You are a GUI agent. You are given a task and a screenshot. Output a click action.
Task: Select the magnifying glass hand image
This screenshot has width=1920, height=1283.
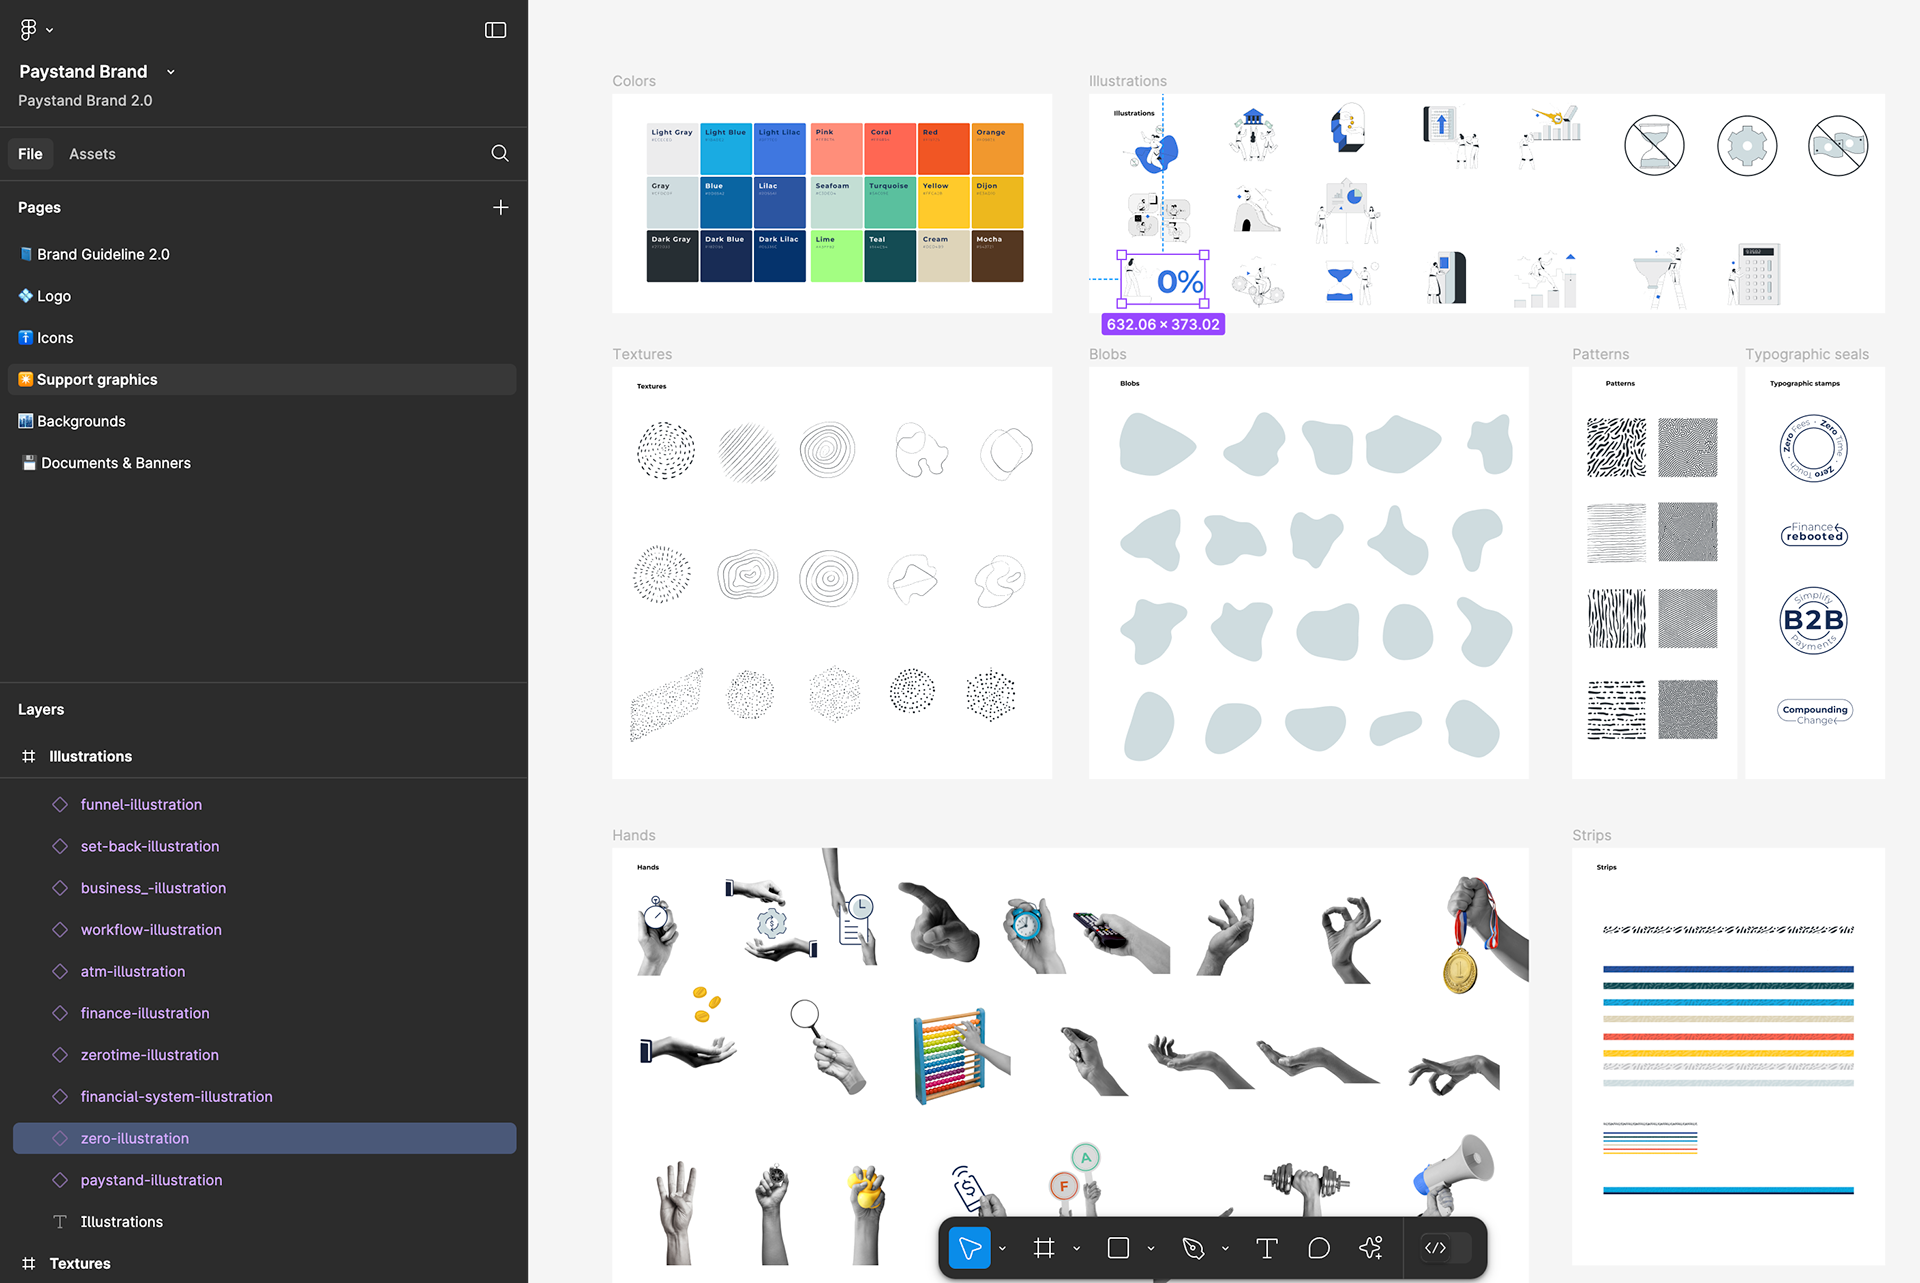[x=827, y=1046]
